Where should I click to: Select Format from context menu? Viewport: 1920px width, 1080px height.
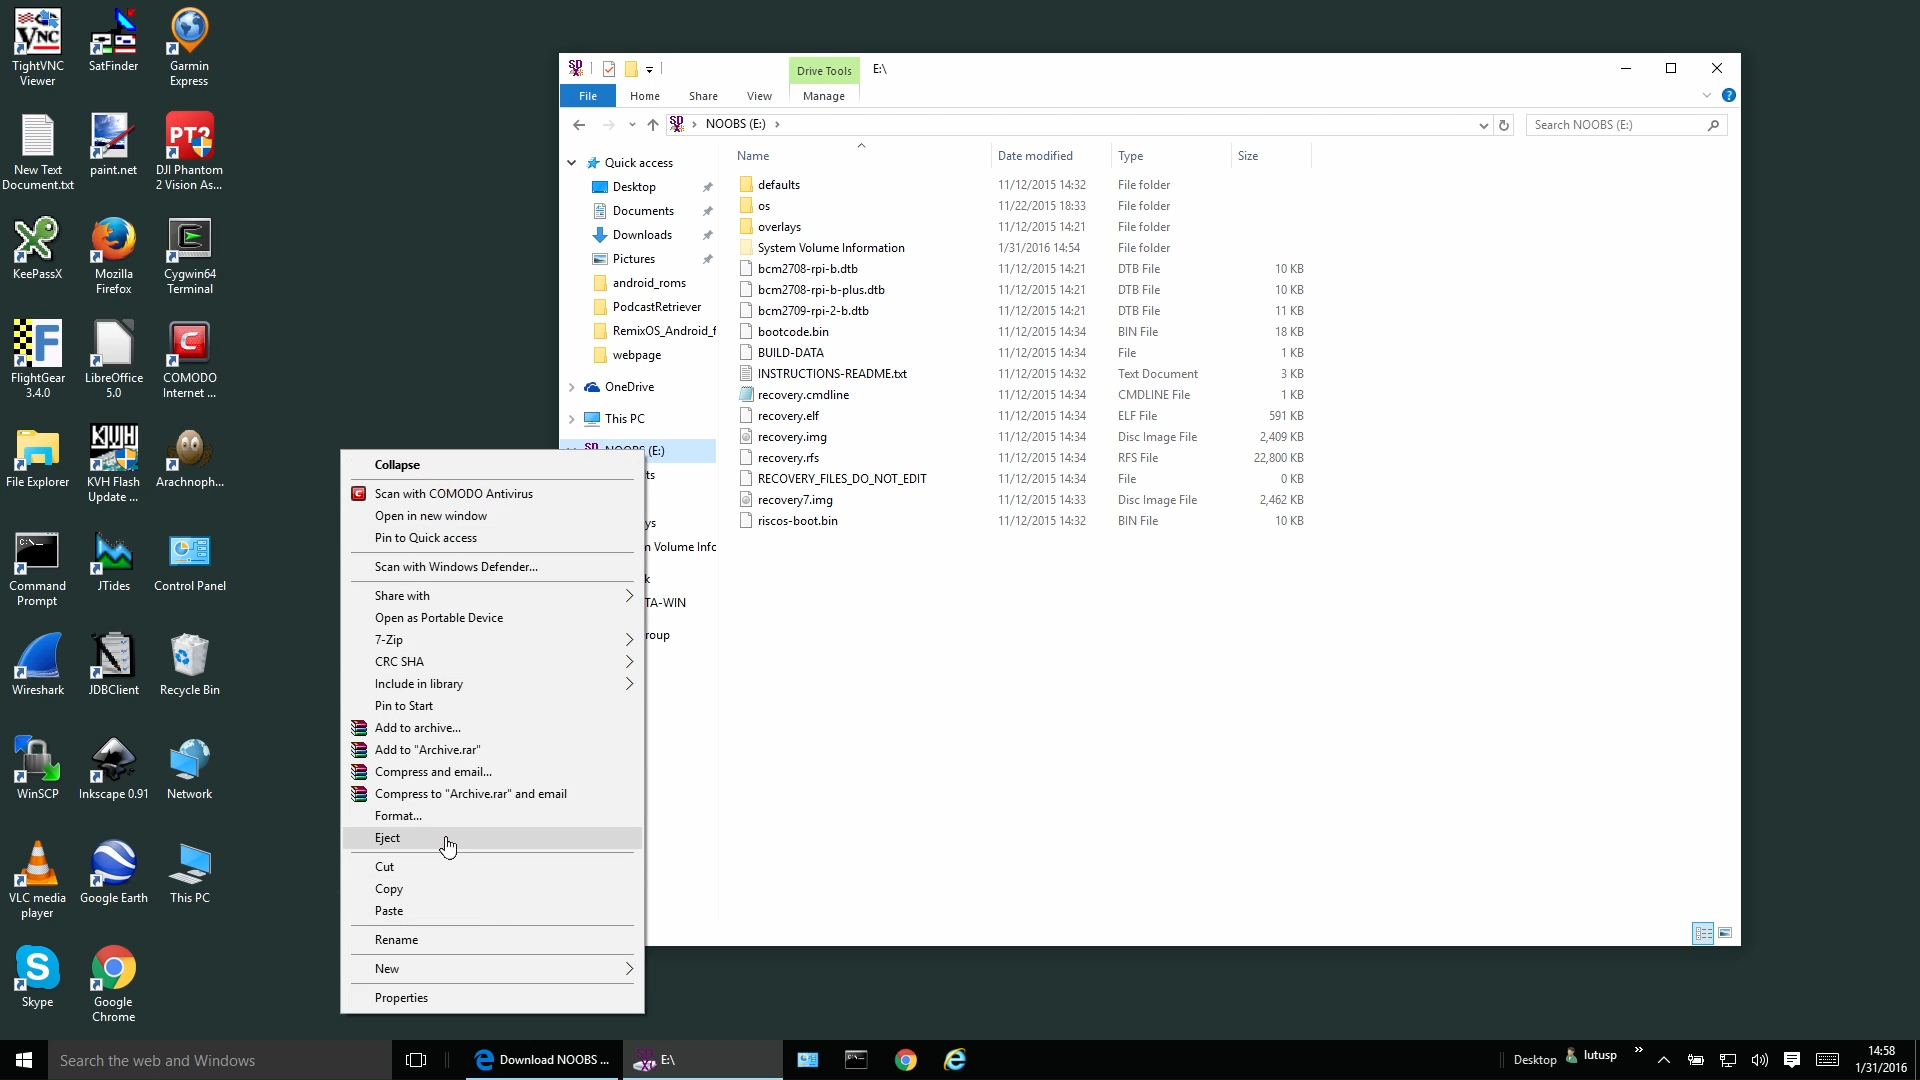tap(397, 815)
